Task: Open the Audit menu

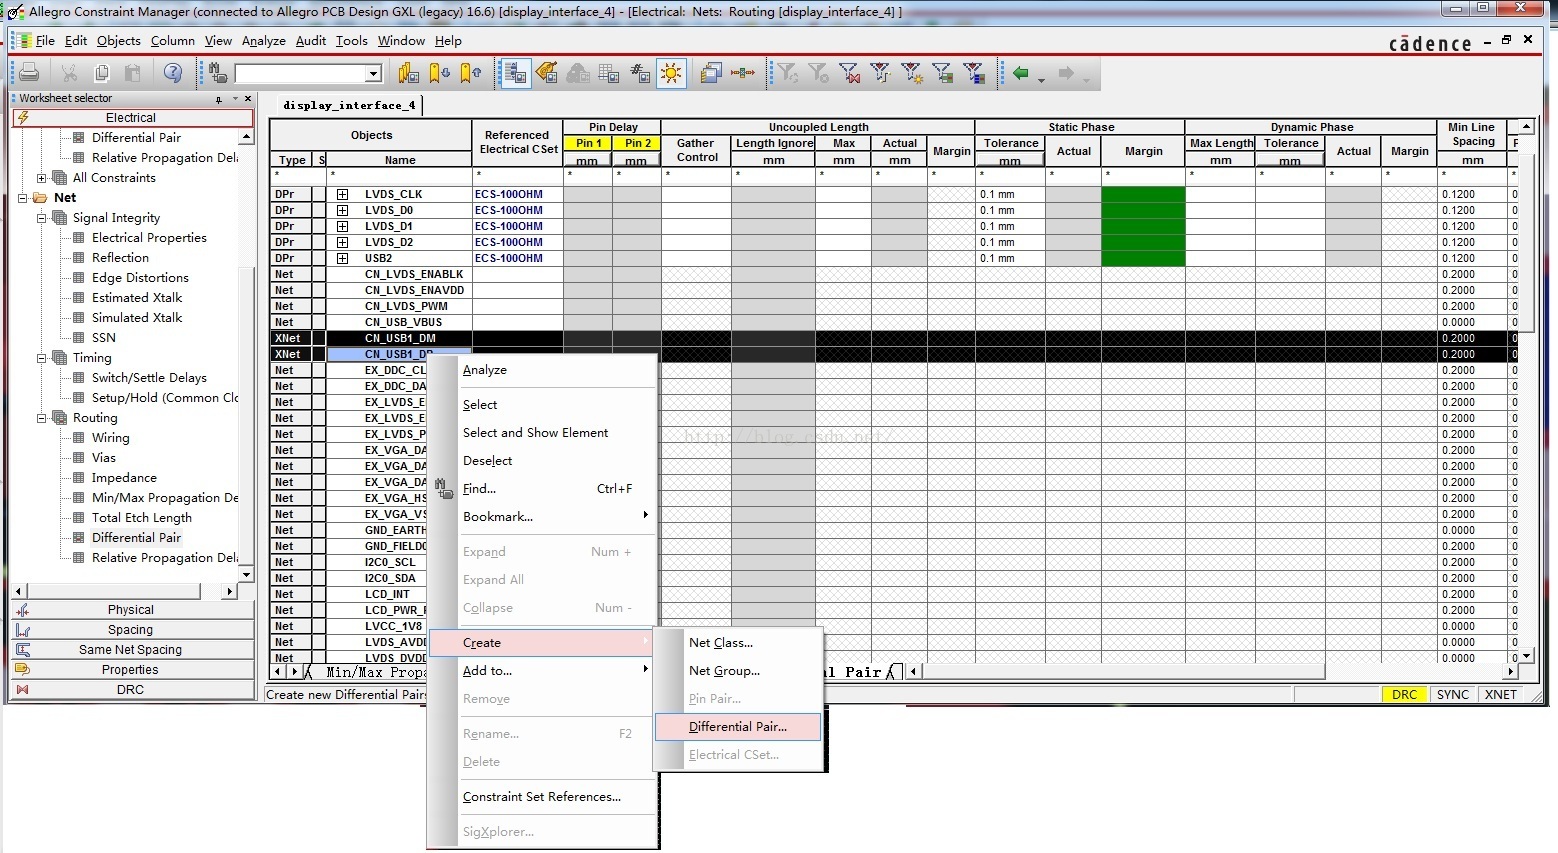Action: (x=311, y=41)
